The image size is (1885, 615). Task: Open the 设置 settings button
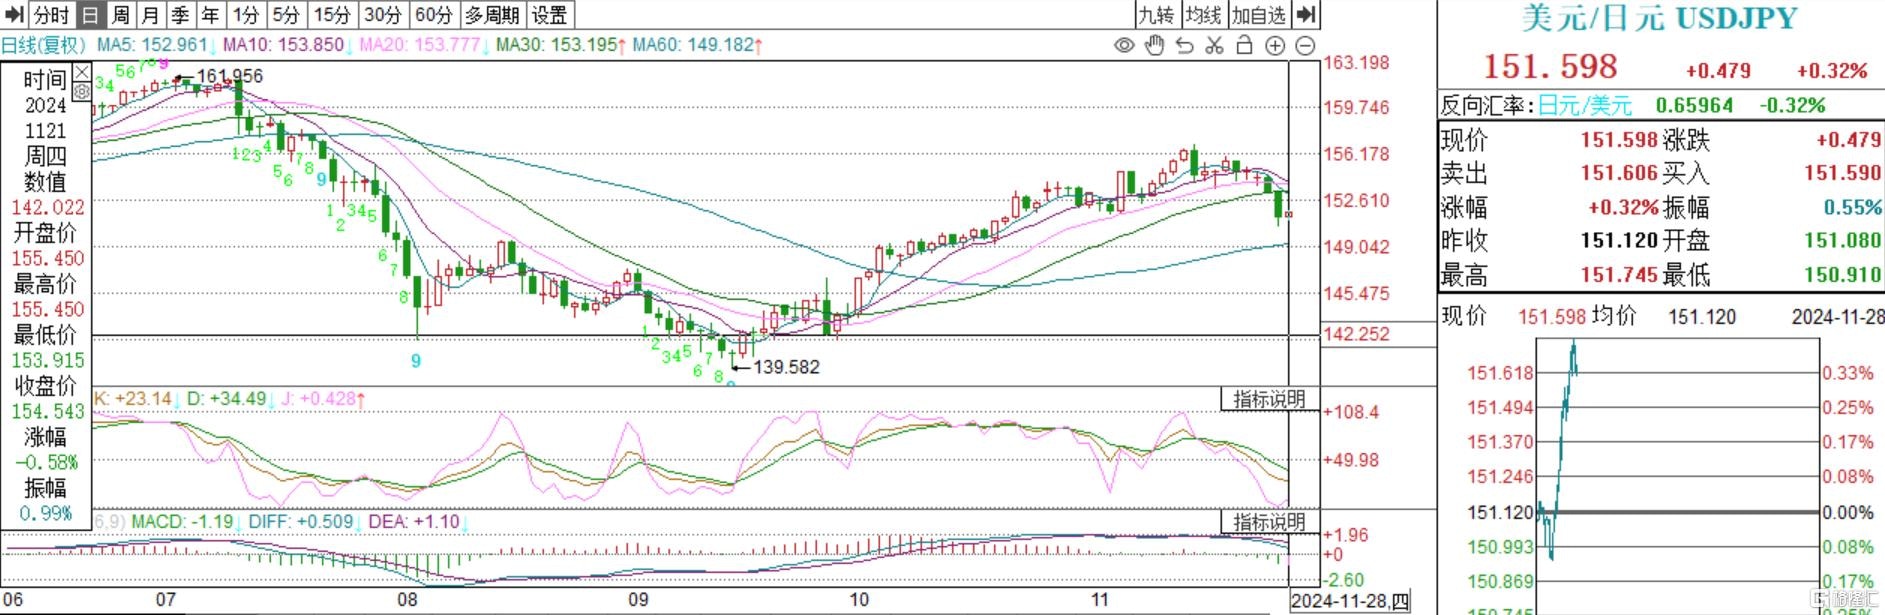pyautogui.click(x=549, y=14)
